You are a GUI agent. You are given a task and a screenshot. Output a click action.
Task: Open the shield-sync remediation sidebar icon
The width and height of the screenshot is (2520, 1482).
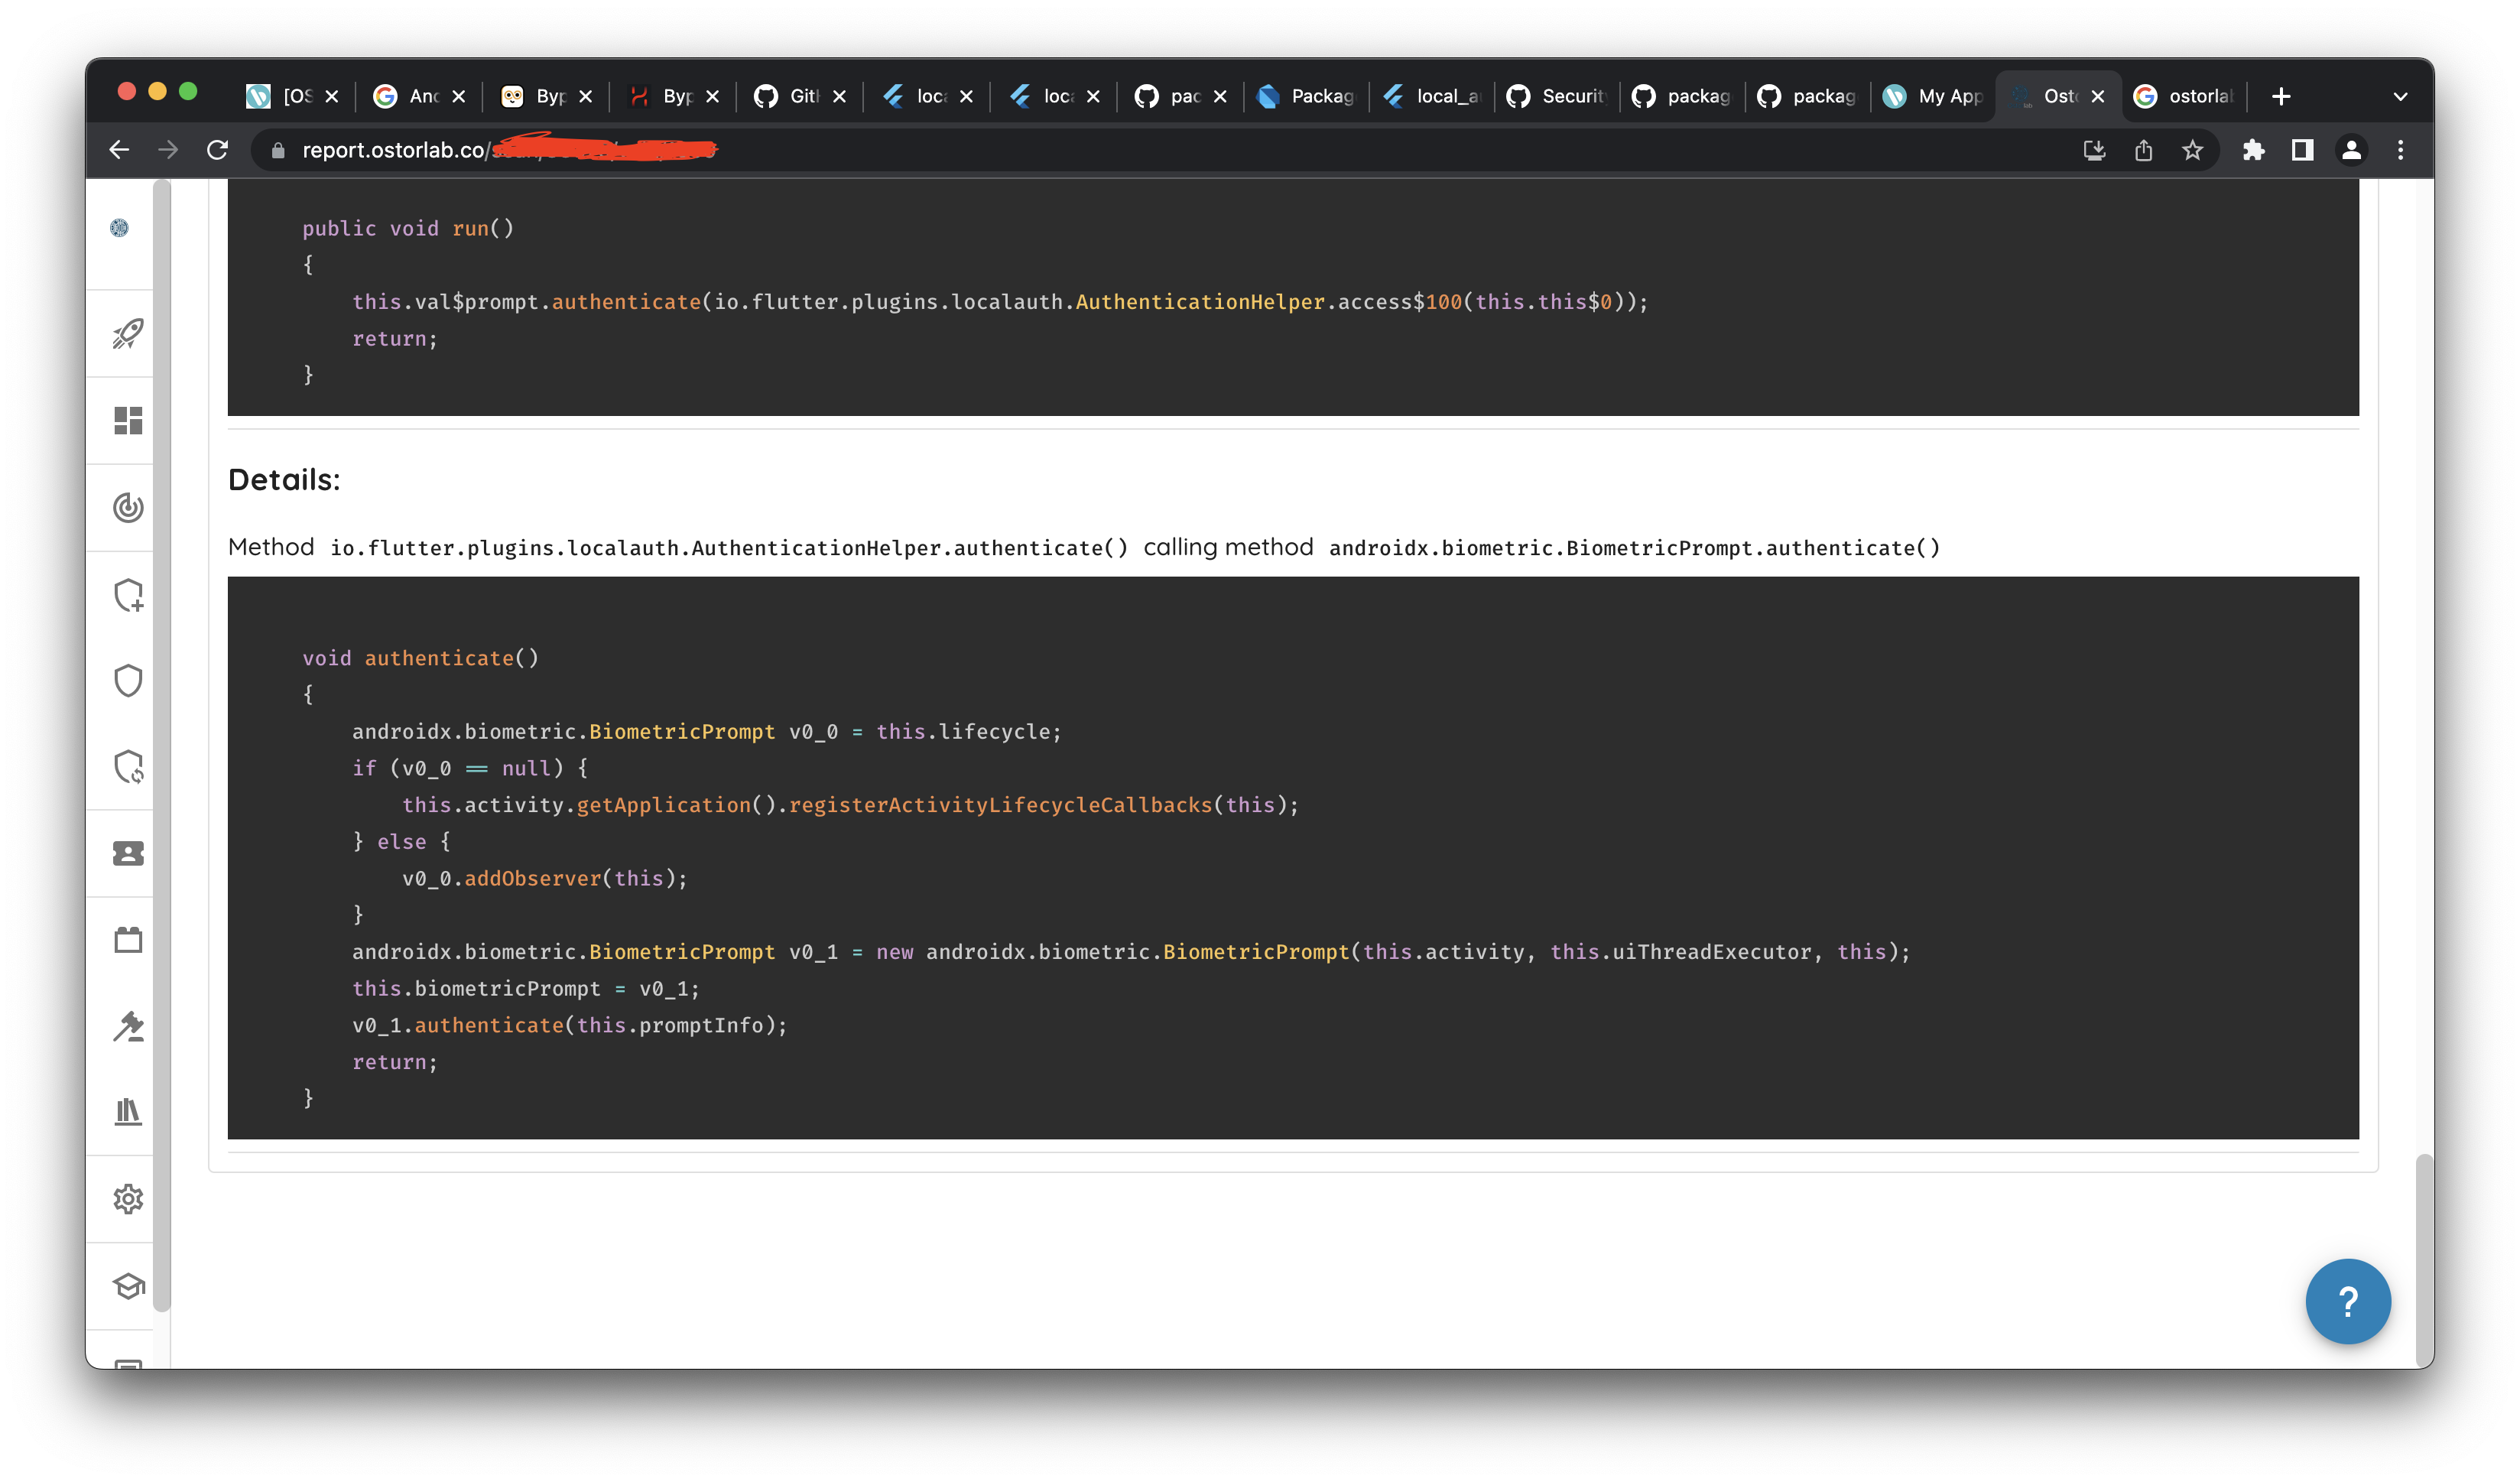coord(128,768)
